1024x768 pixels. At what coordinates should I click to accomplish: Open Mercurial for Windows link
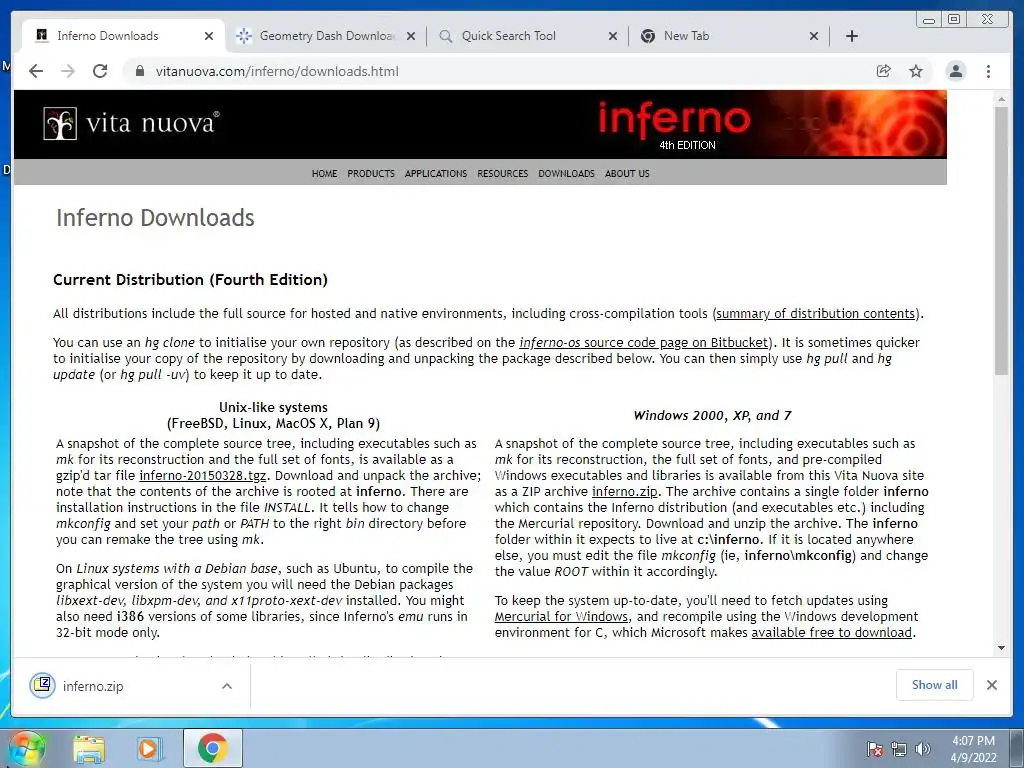[x=561, y=616]
